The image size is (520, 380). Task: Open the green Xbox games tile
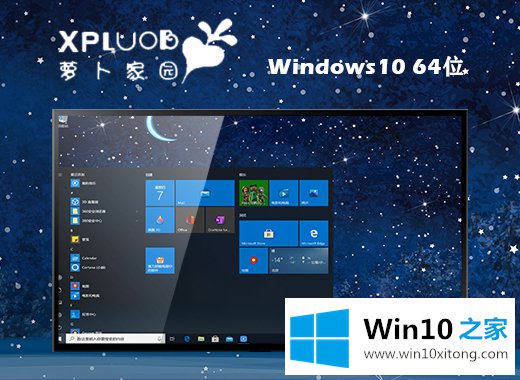pyautogui.click(x=253, y=193)
